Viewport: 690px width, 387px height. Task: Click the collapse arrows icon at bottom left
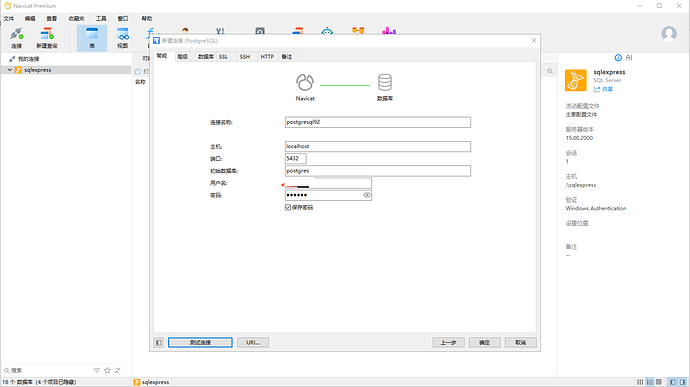pos(117,370)
